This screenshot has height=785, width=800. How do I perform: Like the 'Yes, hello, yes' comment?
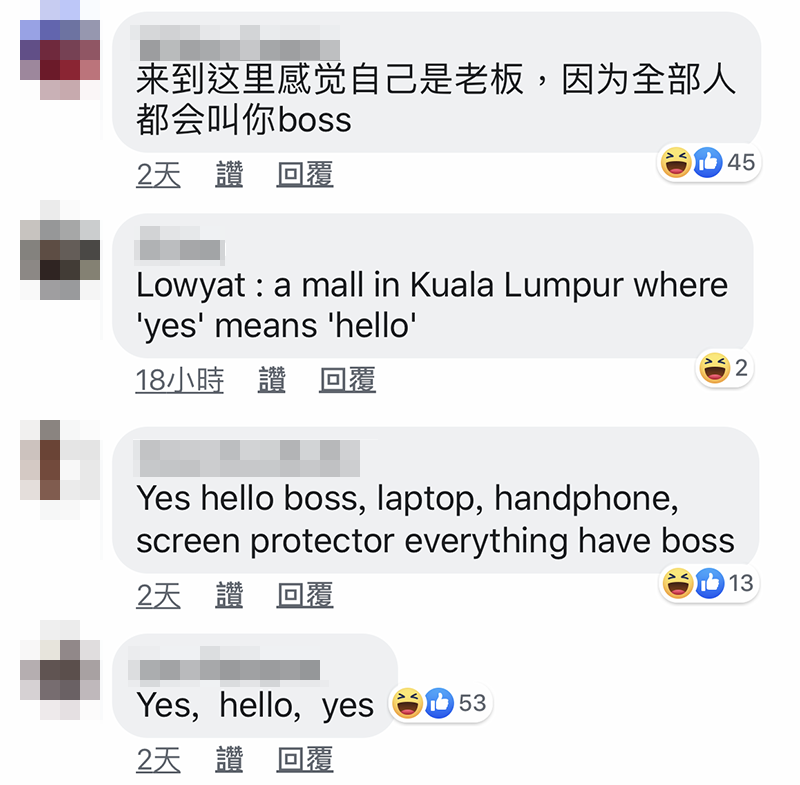[229, 759]
